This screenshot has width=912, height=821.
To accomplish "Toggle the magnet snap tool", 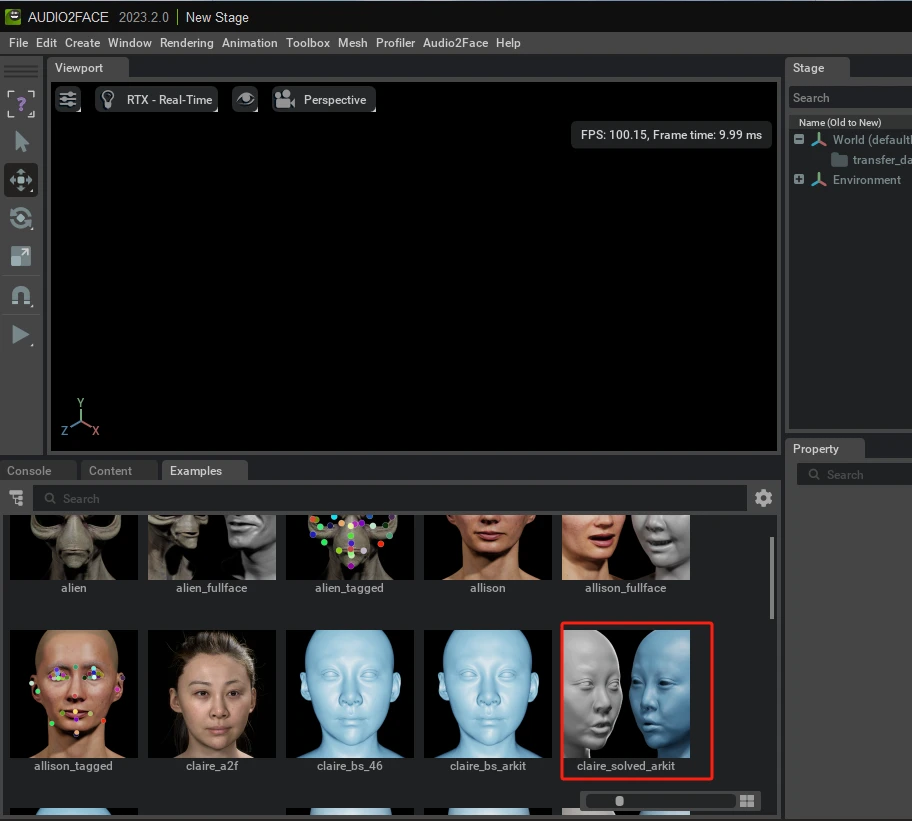I will click(x=21, y=296).
